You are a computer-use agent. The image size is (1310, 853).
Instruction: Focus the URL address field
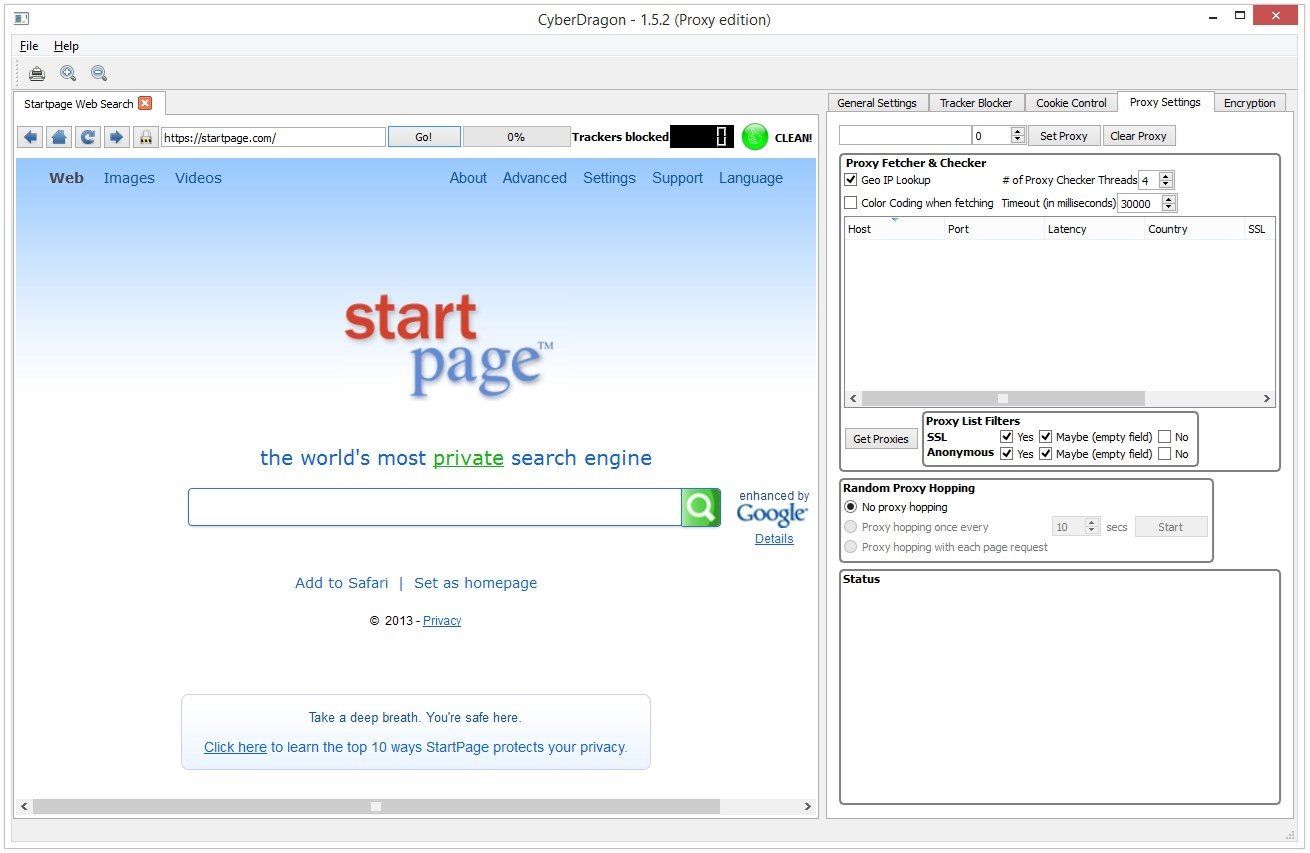click(x=273, y=137)
